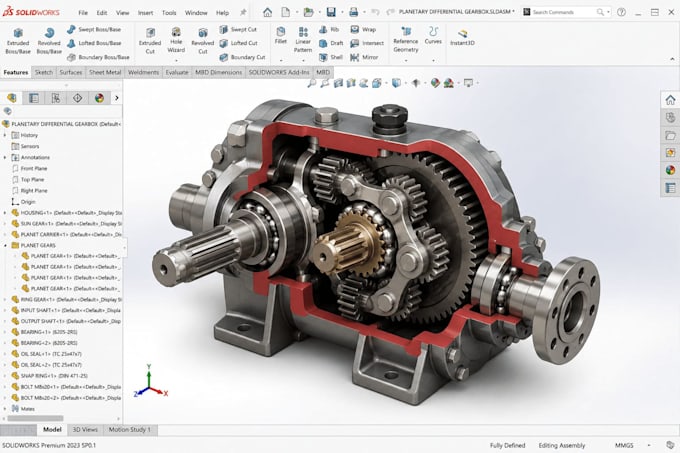The image size is (680, 453).
Task: Click the Help question mark icon
Action: [621, 12]
